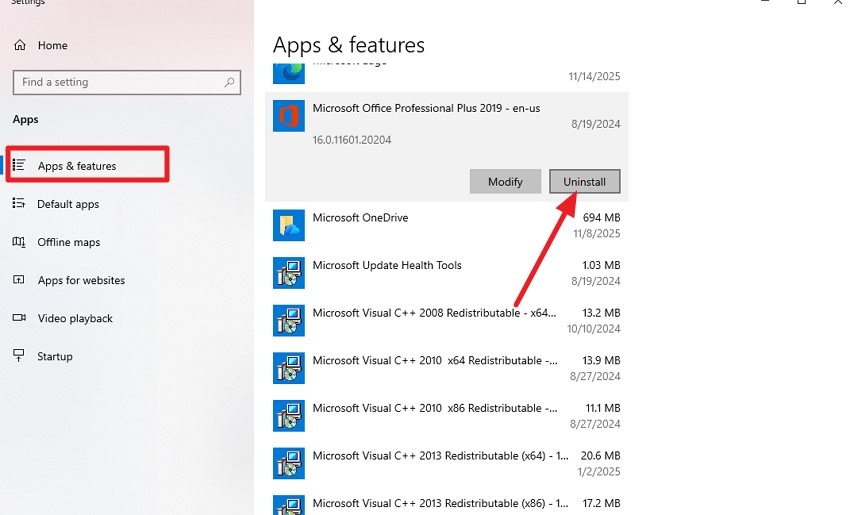Screen dimensions: 850x515
Task: Open the Home settings page label
Action: 53,46
